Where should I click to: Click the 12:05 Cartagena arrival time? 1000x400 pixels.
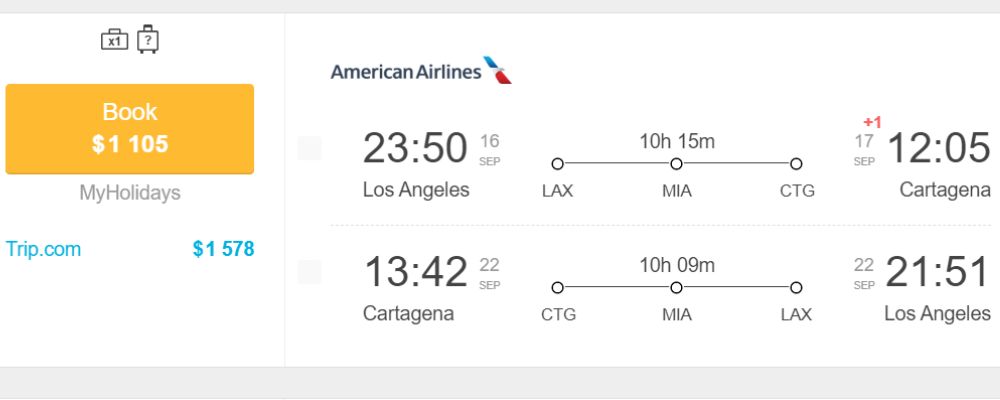click(939, 148)
